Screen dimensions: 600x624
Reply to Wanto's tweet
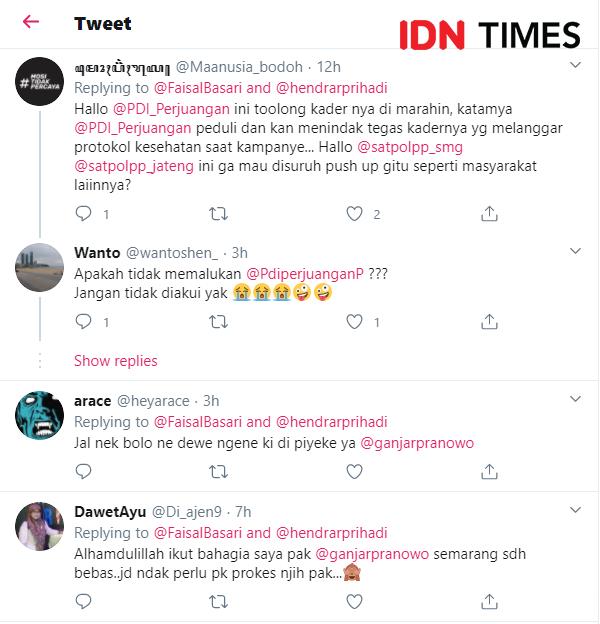pyautogui.click(x=83, y=322)
